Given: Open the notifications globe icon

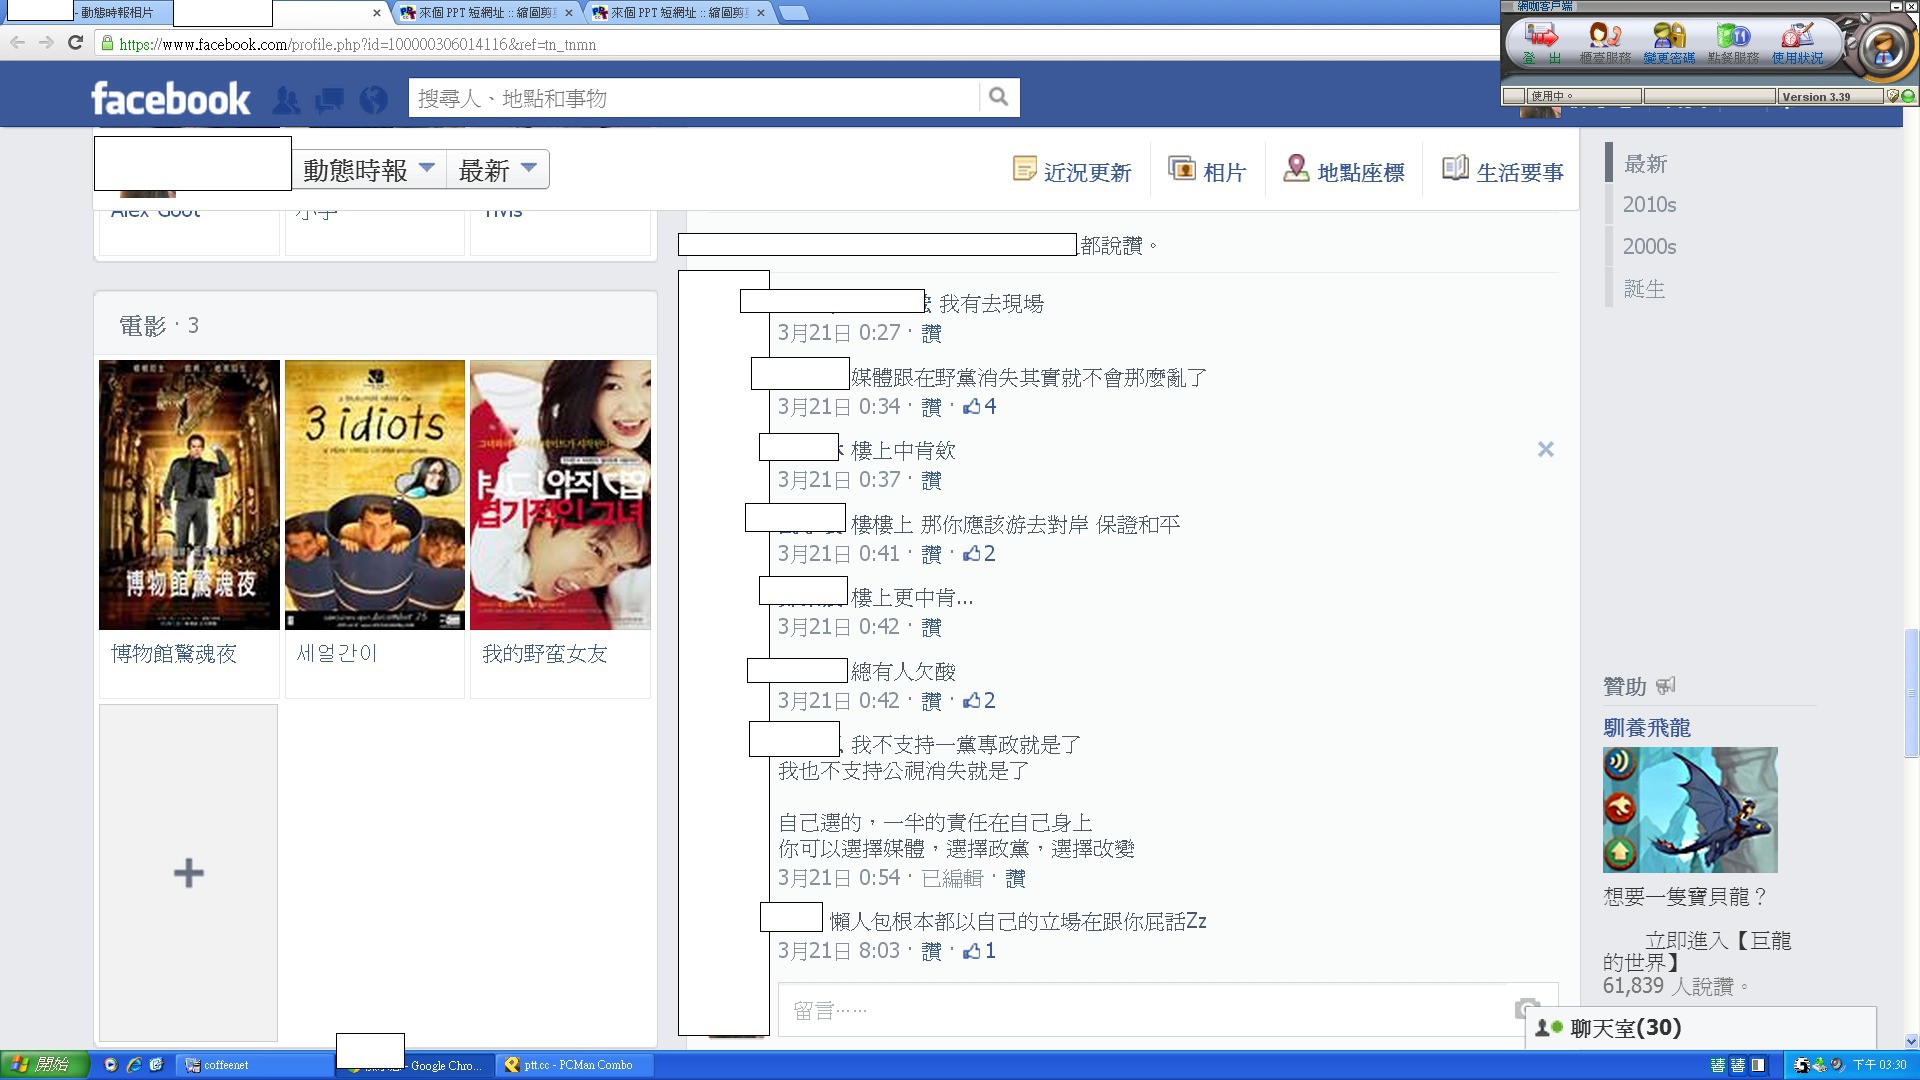Looking at the screenshot, I should tap(373, 100).
